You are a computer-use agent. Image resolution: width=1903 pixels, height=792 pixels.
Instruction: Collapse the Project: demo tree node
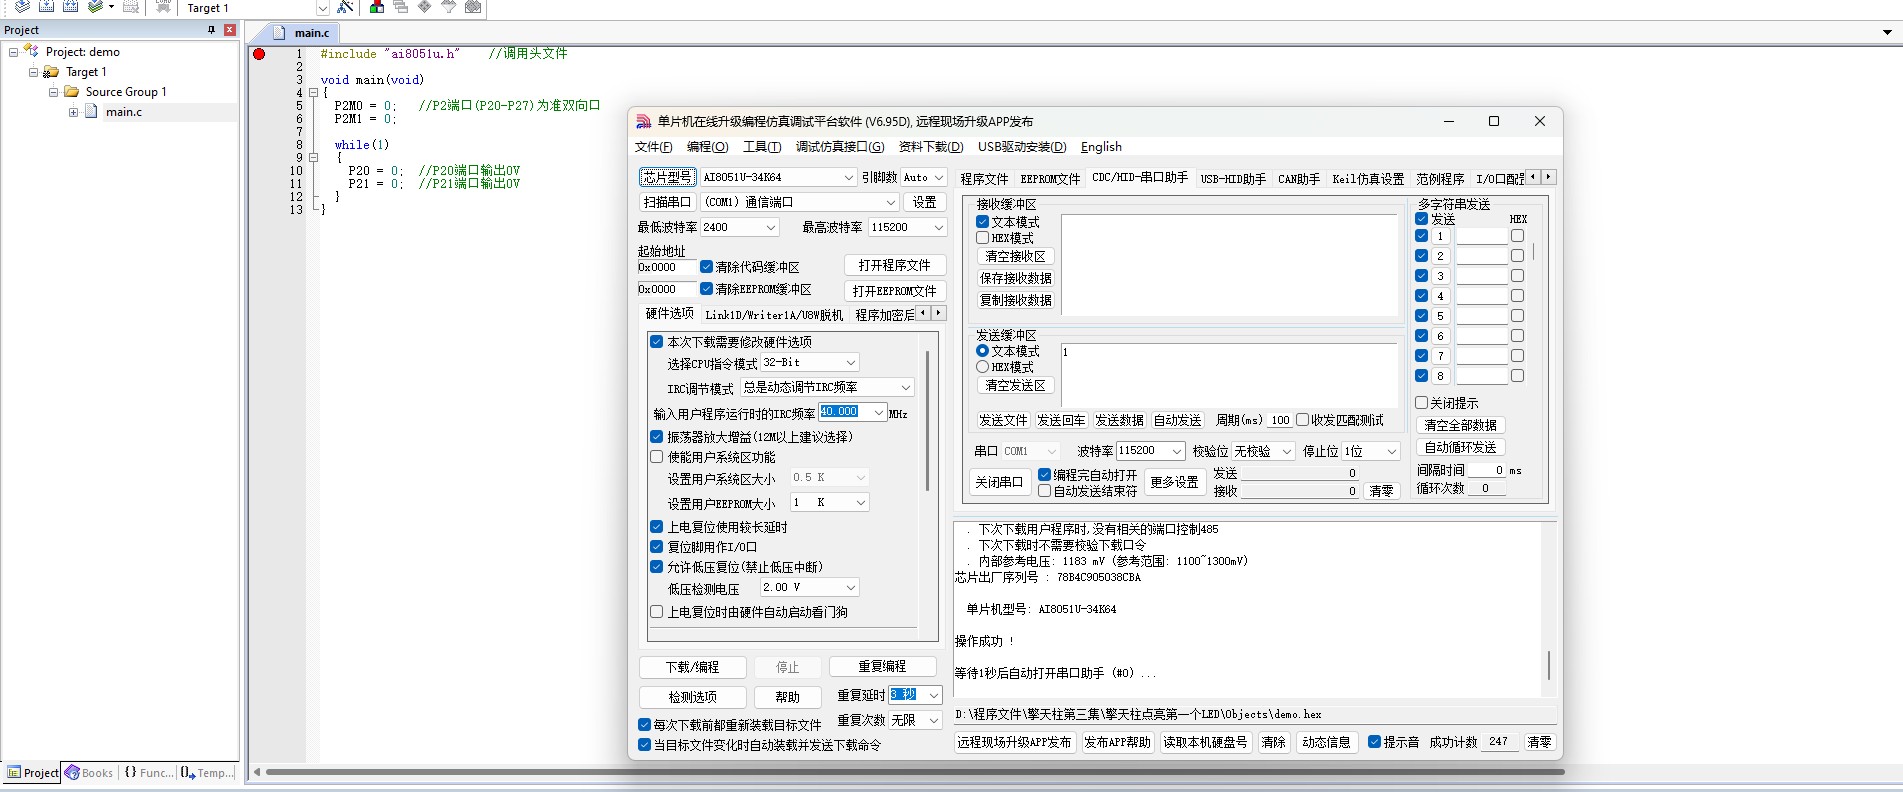point(13,52)
